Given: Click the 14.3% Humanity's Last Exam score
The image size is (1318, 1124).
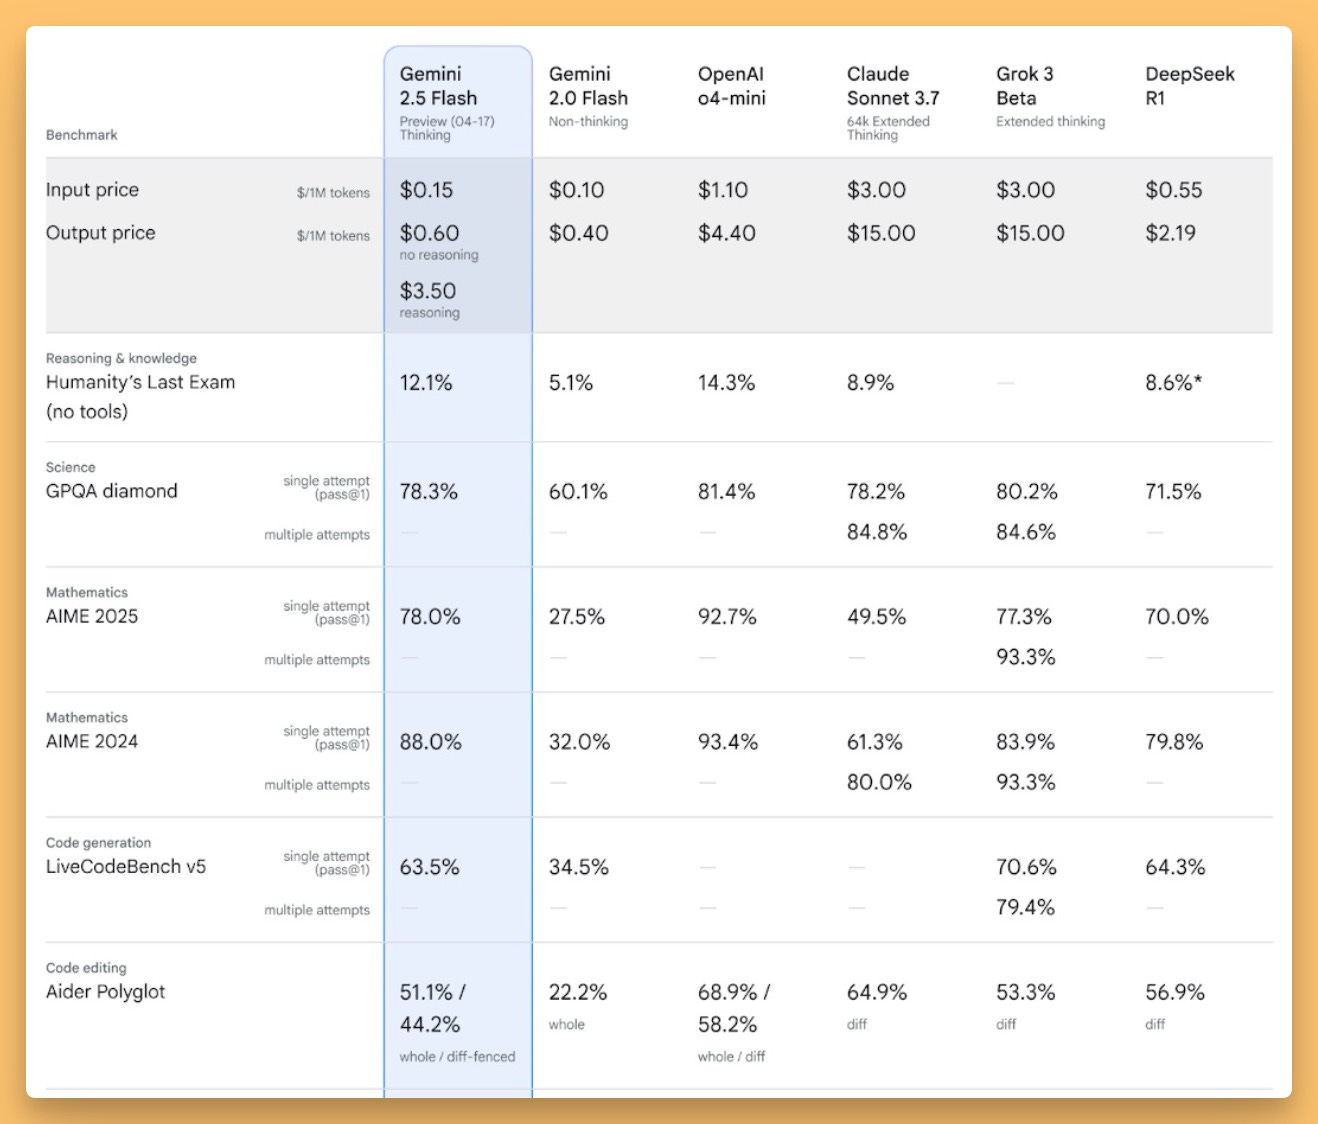Looking at the screenshot, I should point(726,383).
